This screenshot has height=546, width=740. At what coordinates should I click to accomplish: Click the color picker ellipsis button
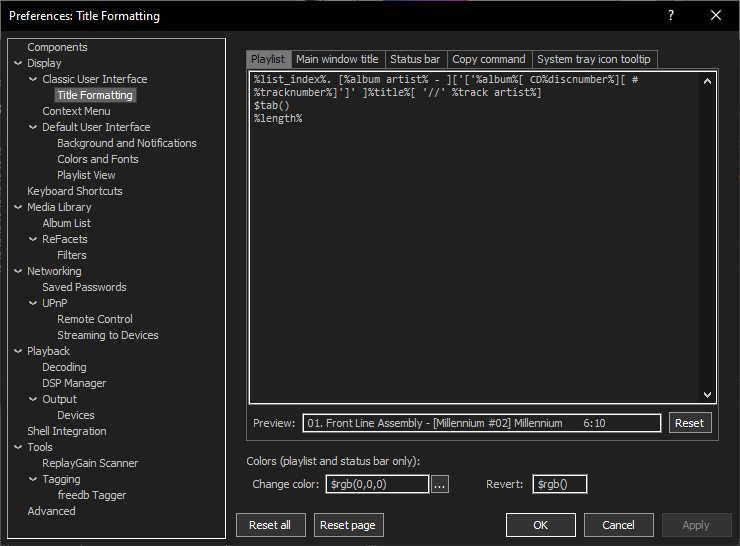pos(440,484)
